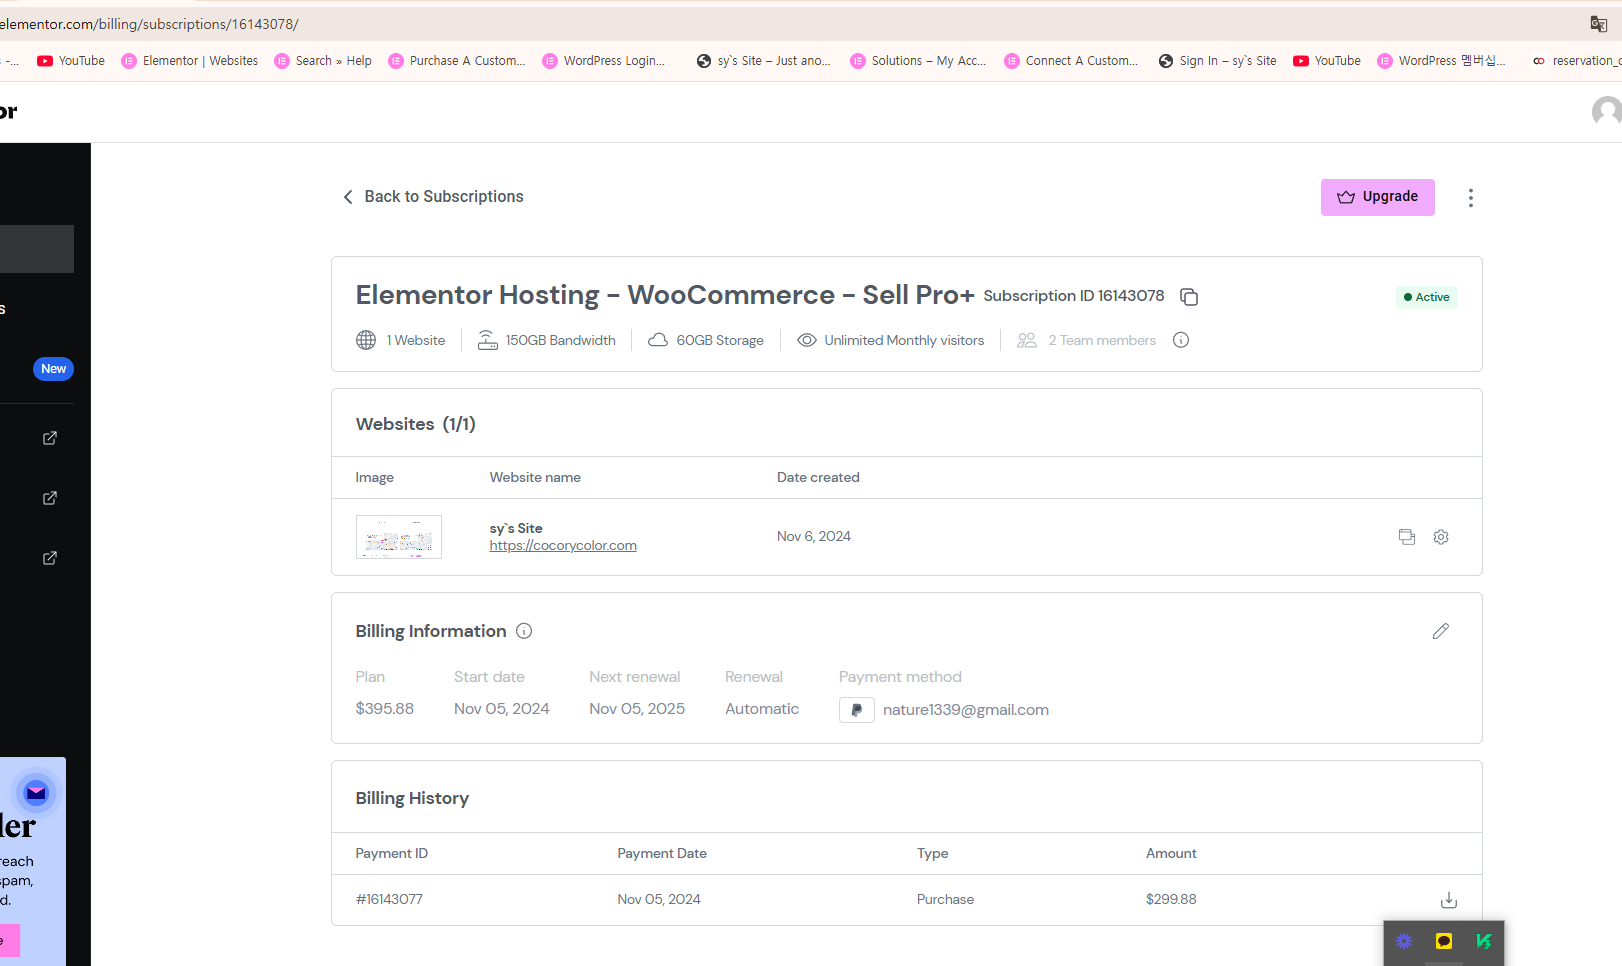
Task: Open Sign In – sy's Site bookmark
Action: 1217,61
